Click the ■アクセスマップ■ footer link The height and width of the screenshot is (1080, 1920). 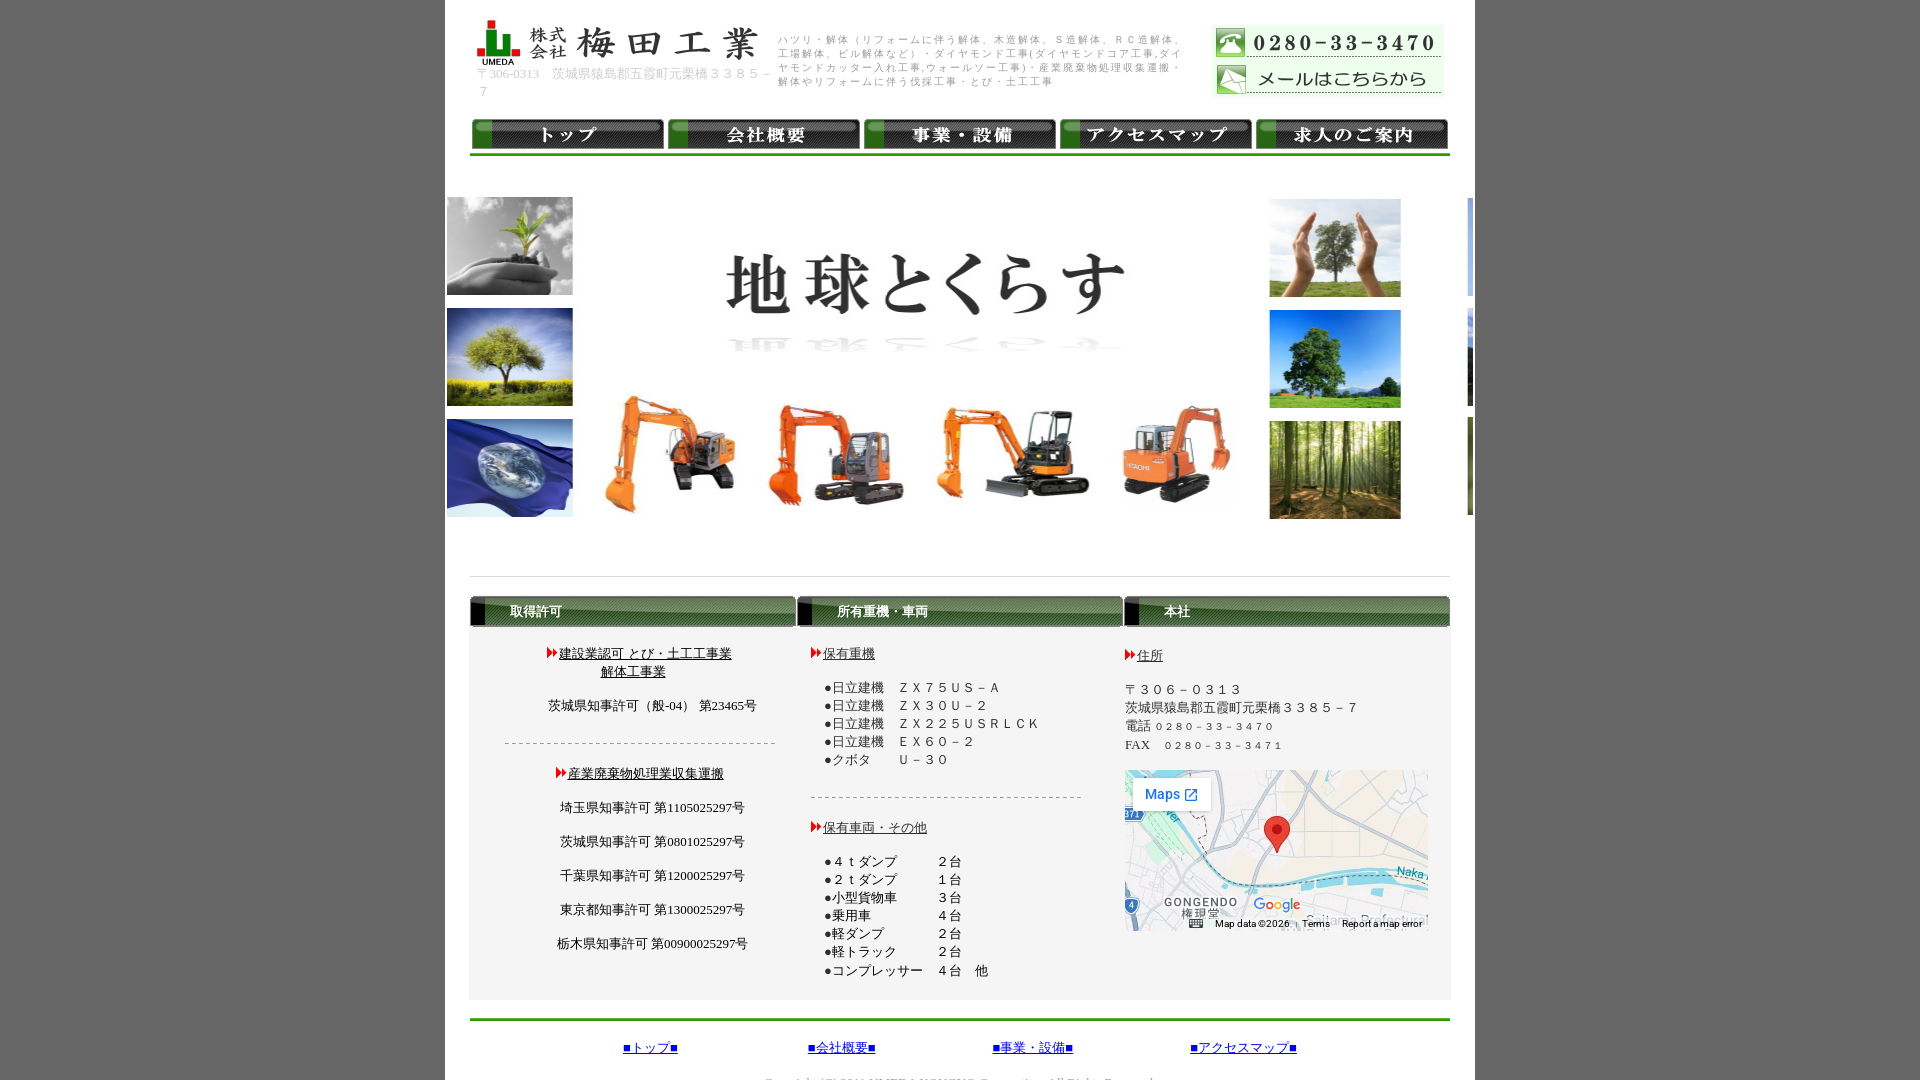1243,1048
